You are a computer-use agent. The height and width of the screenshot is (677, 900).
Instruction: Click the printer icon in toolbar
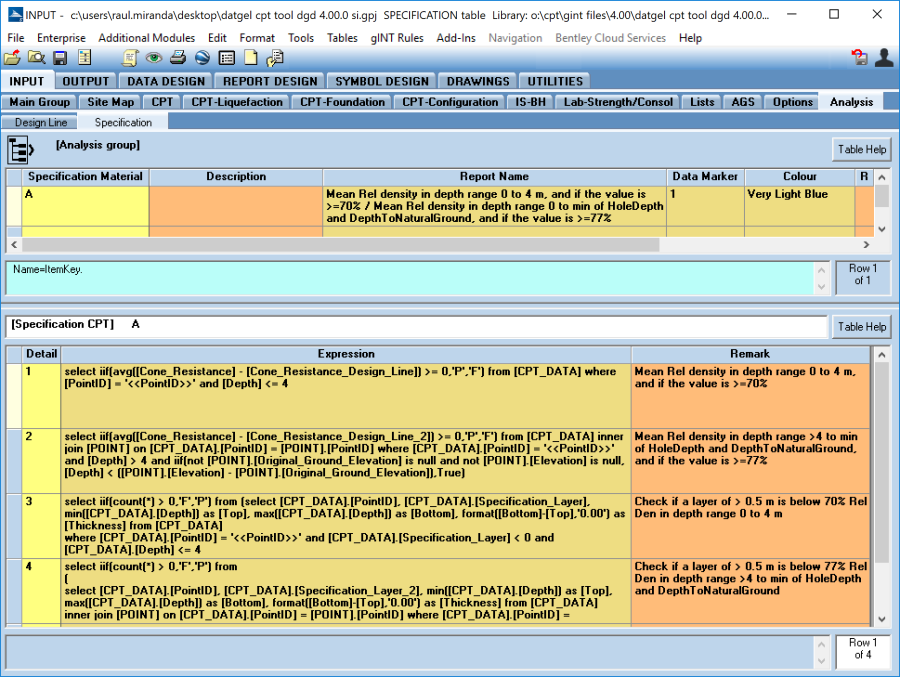coord(177,58)
